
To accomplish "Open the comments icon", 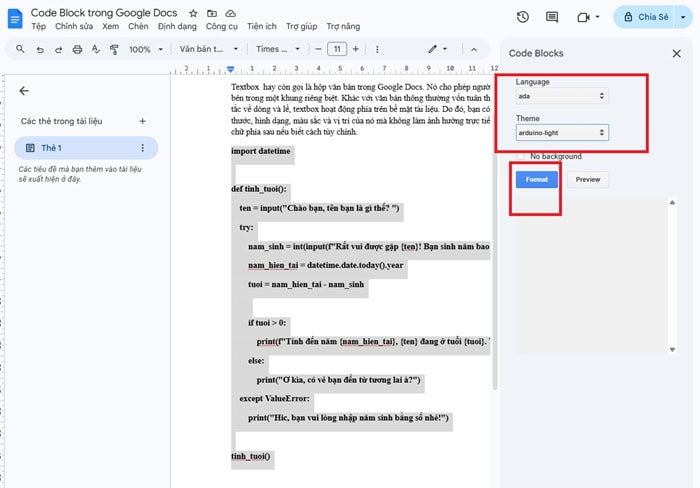I will (x=552, y=17).
